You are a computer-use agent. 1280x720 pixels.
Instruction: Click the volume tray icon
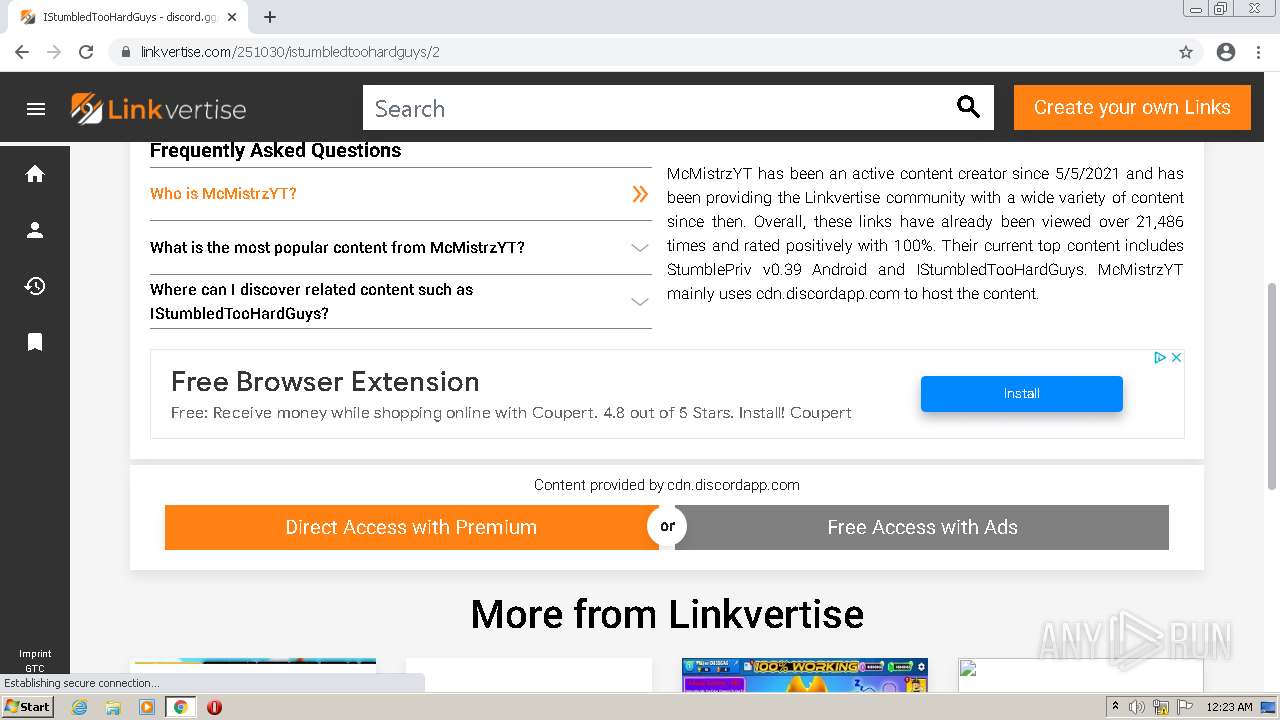[x=1137, y=707]
